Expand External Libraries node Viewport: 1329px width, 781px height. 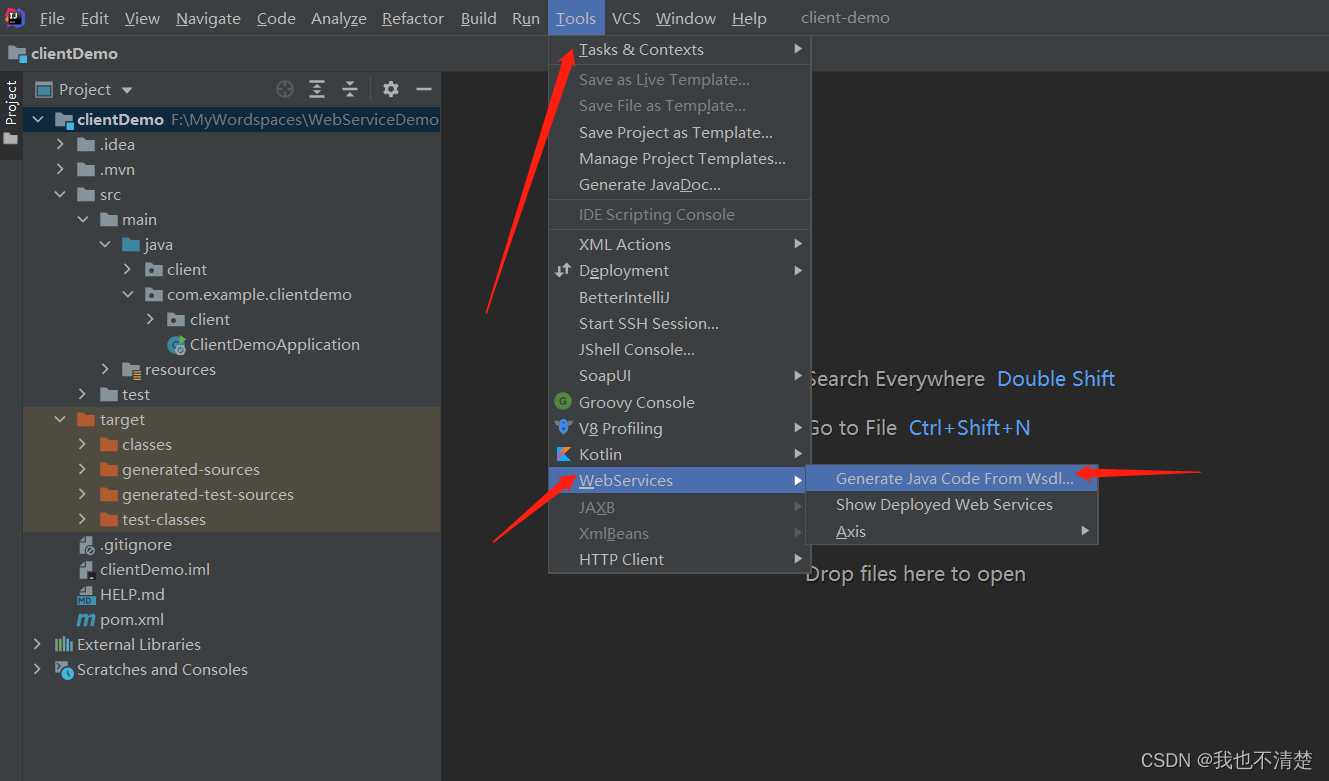pyautogui.click(x=39, y=644)
